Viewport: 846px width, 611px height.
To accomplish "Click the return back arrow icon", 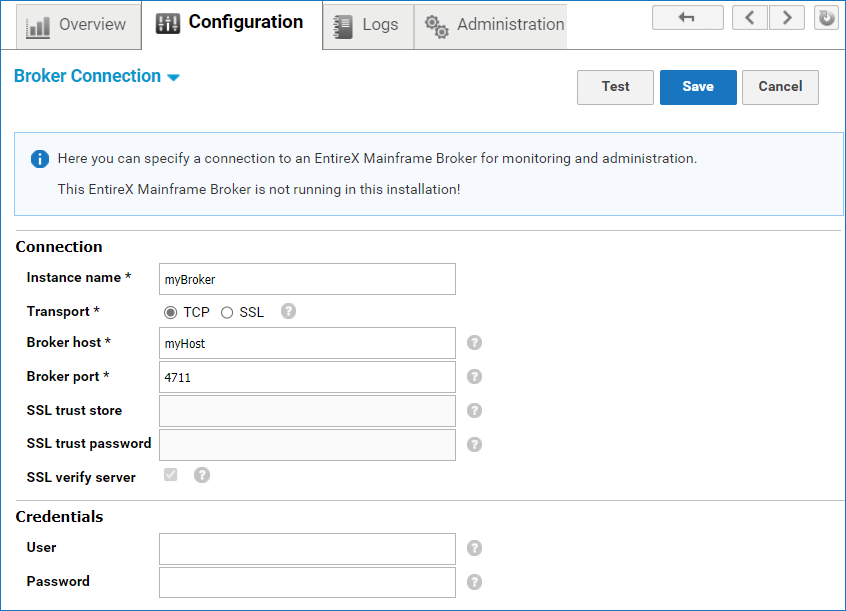I will click(687, 18).
